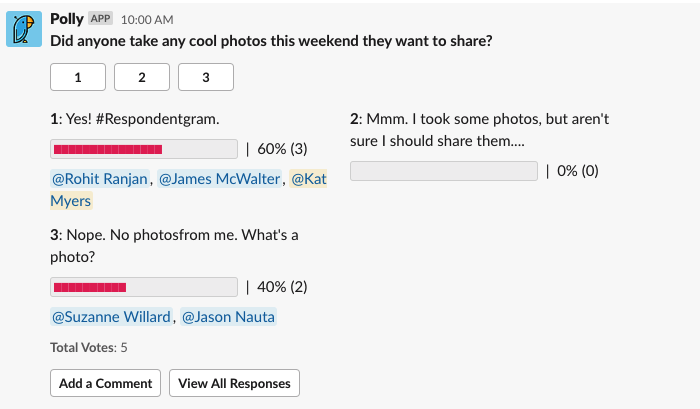Click the "Yes! #Respondentgram." option text

point(135,119)
